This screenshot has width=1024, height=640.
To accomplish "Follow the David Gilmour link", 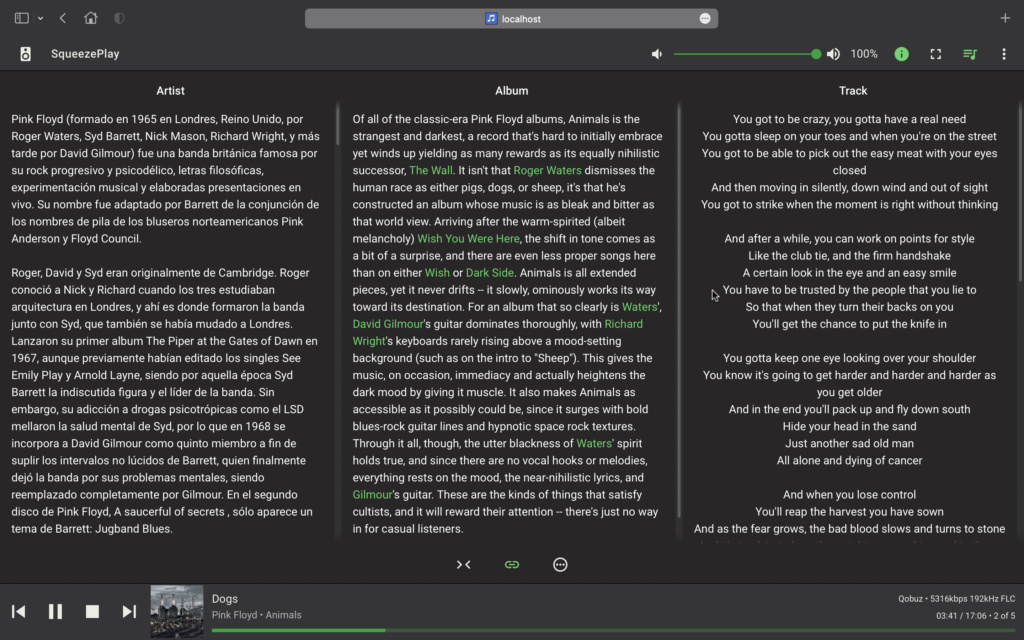I will pyautogui.click(x=388, y=324).
